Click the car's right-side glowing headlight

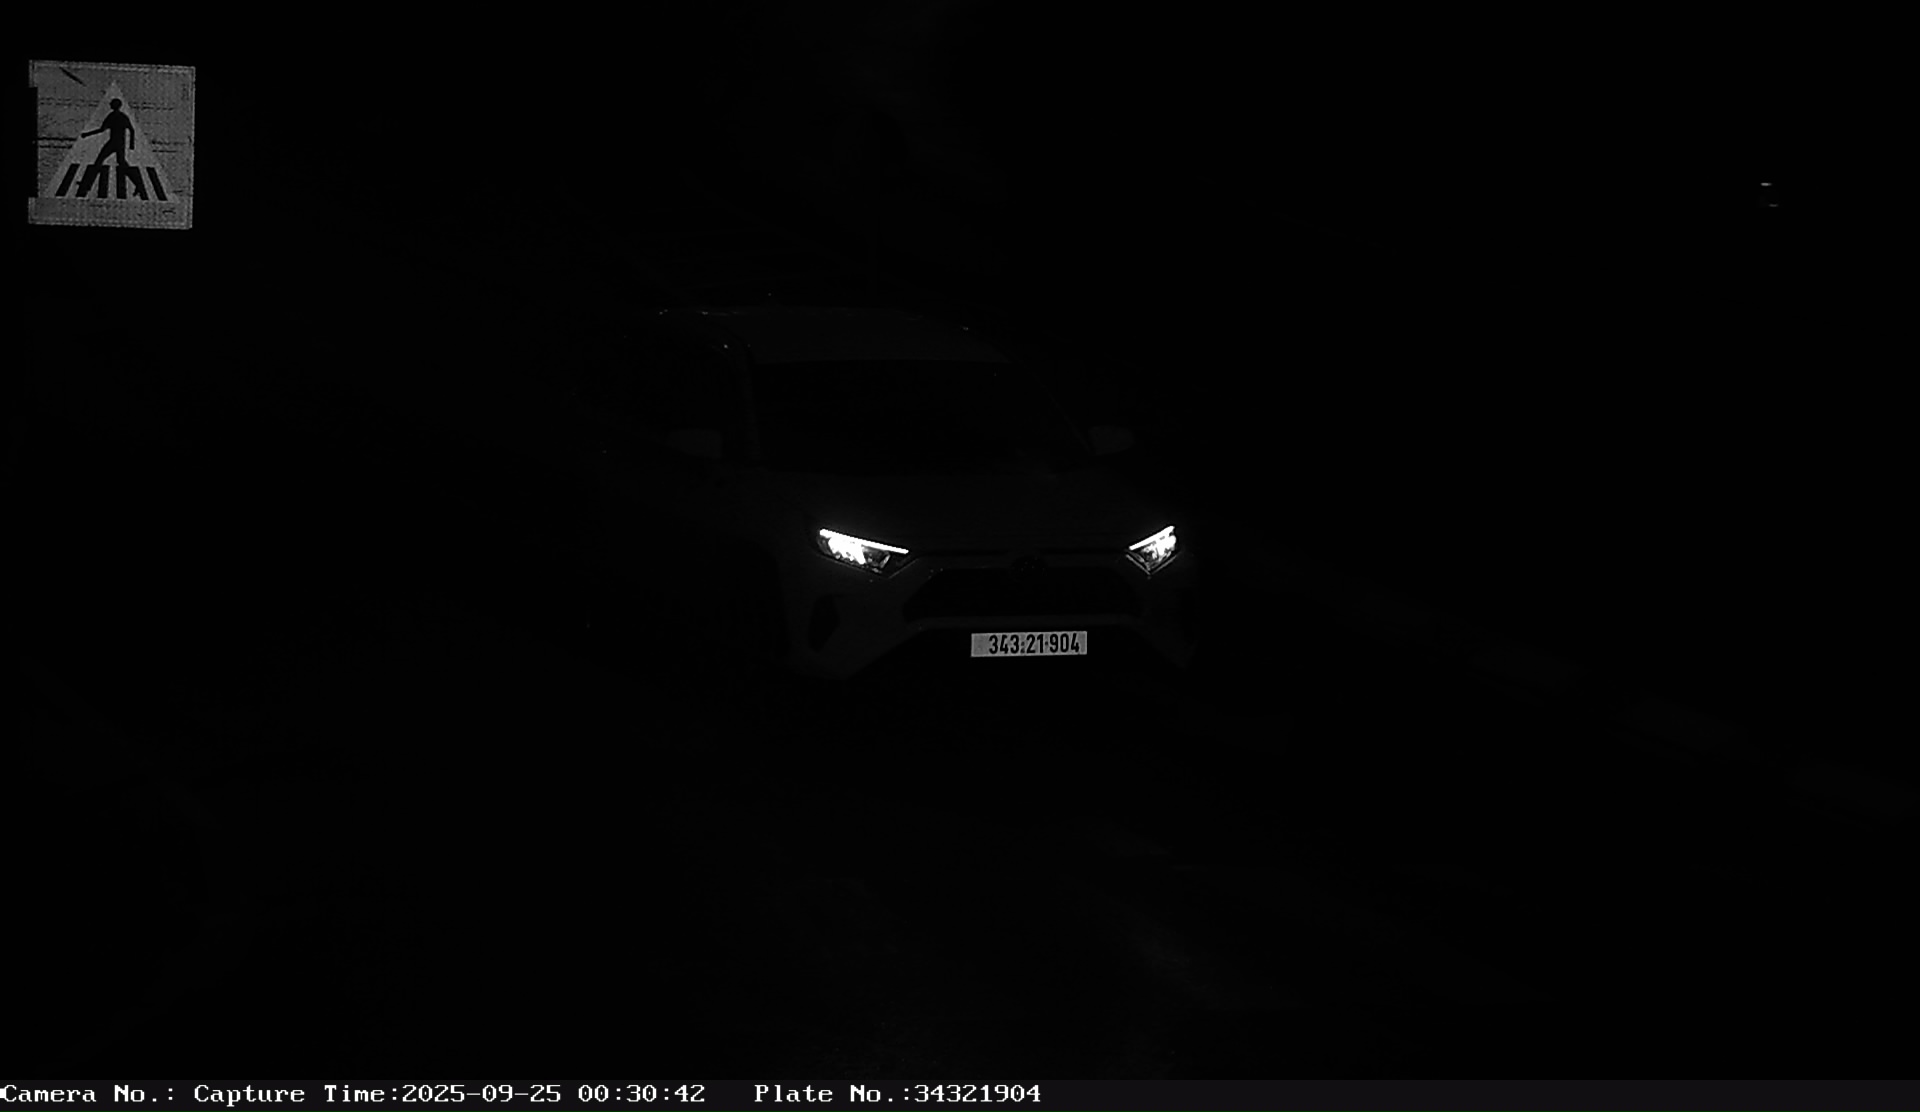1153,548
